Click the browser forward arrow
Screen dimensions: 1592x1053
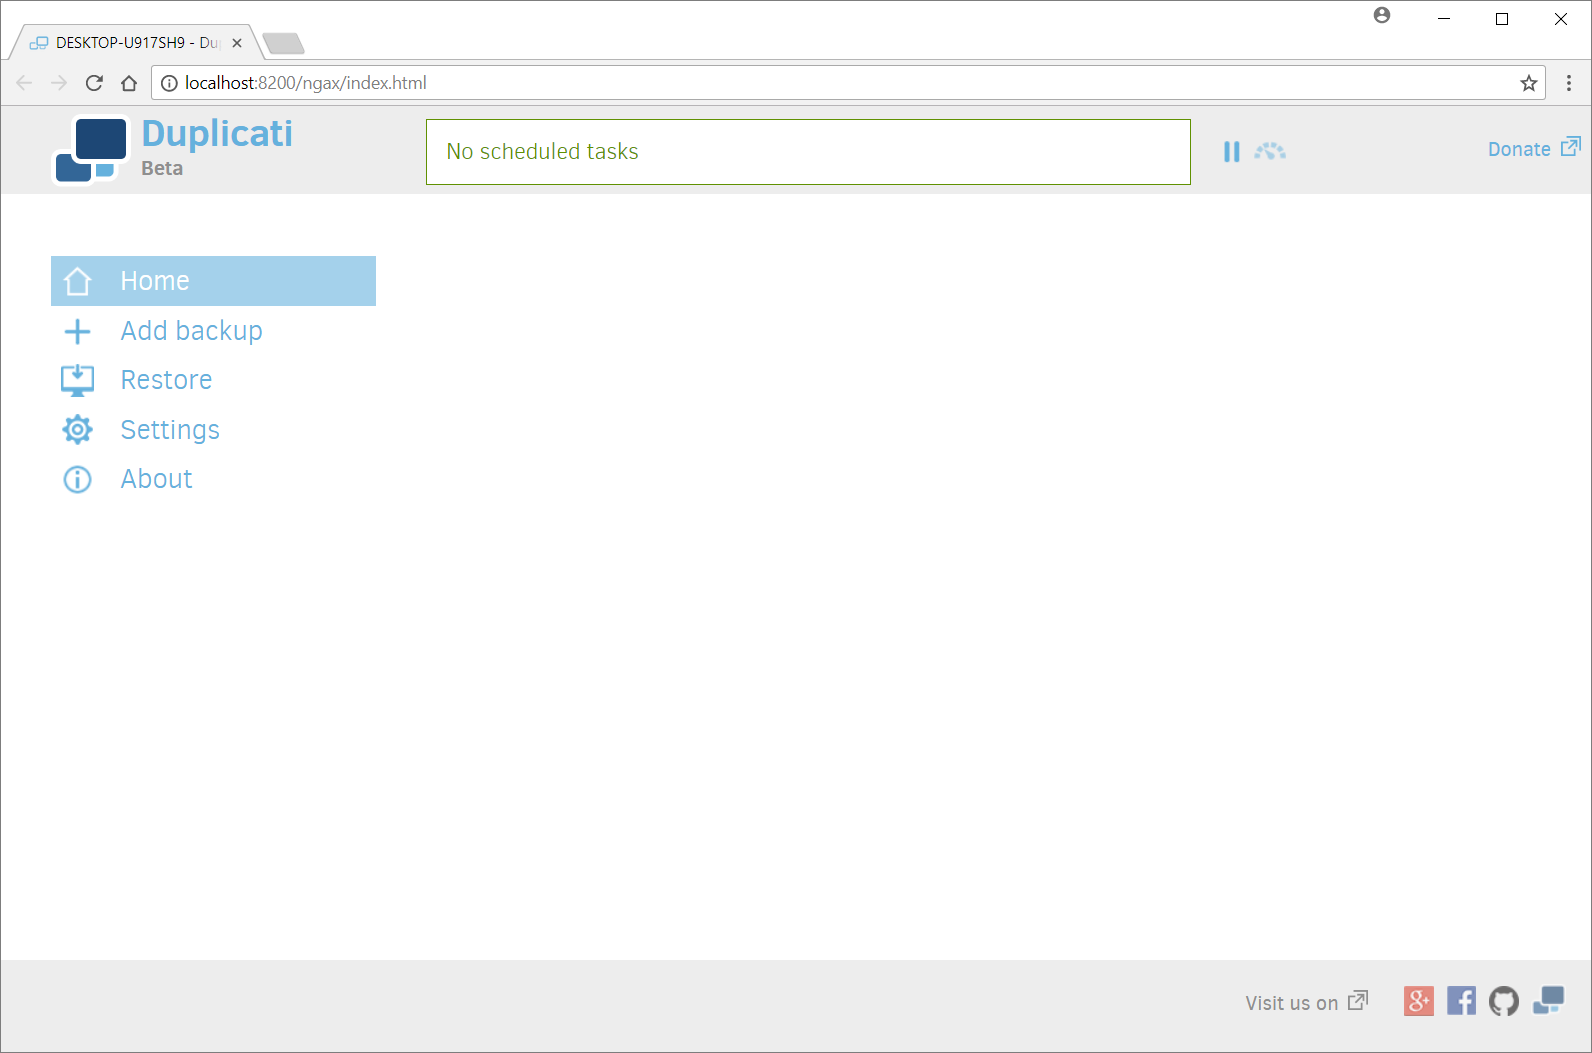tap(59, 83)
